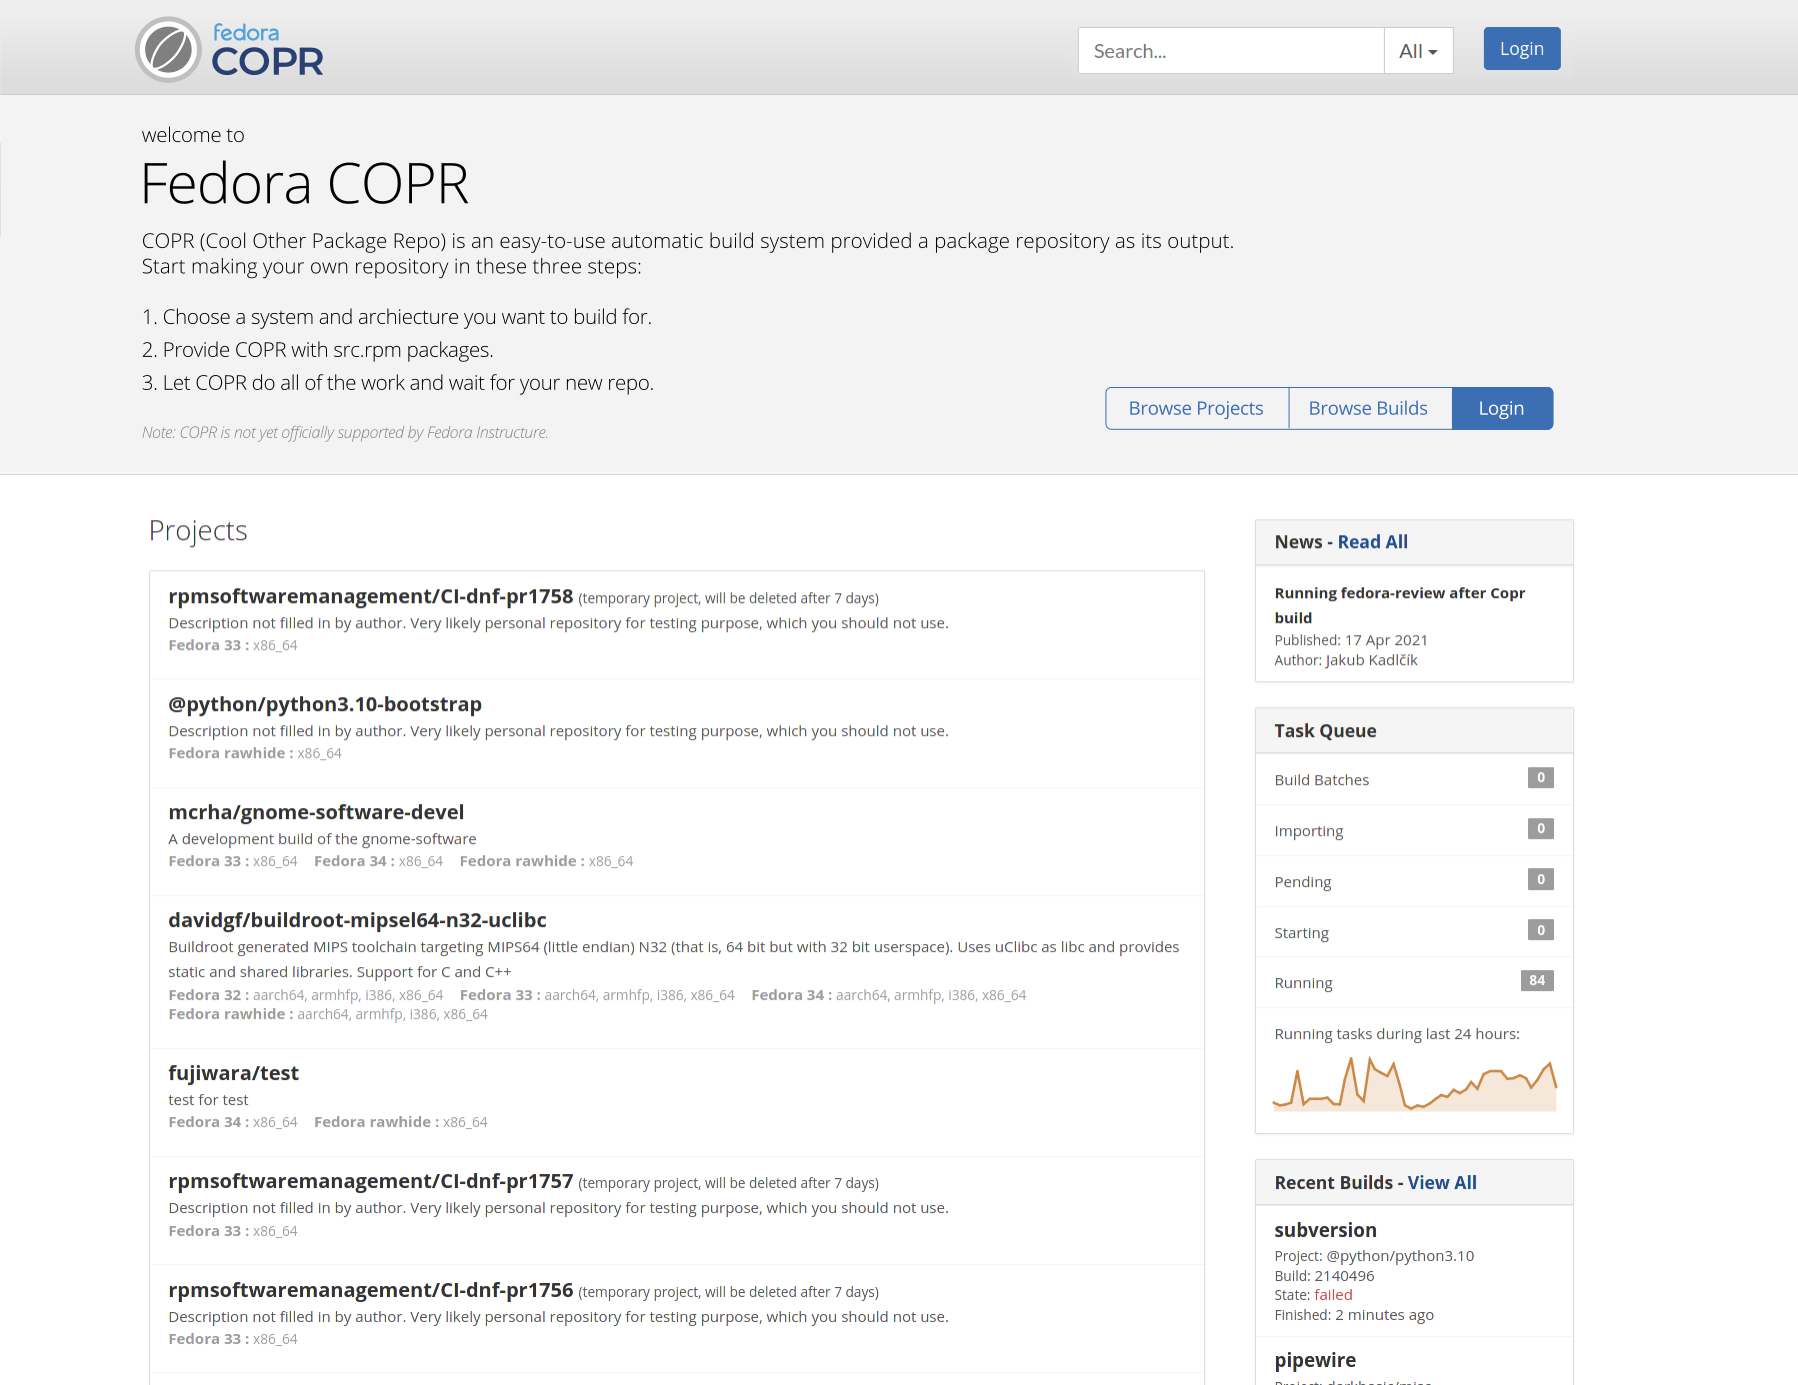
Task: Open the pipewire recent build
Action: [x=1315, y=1360]
